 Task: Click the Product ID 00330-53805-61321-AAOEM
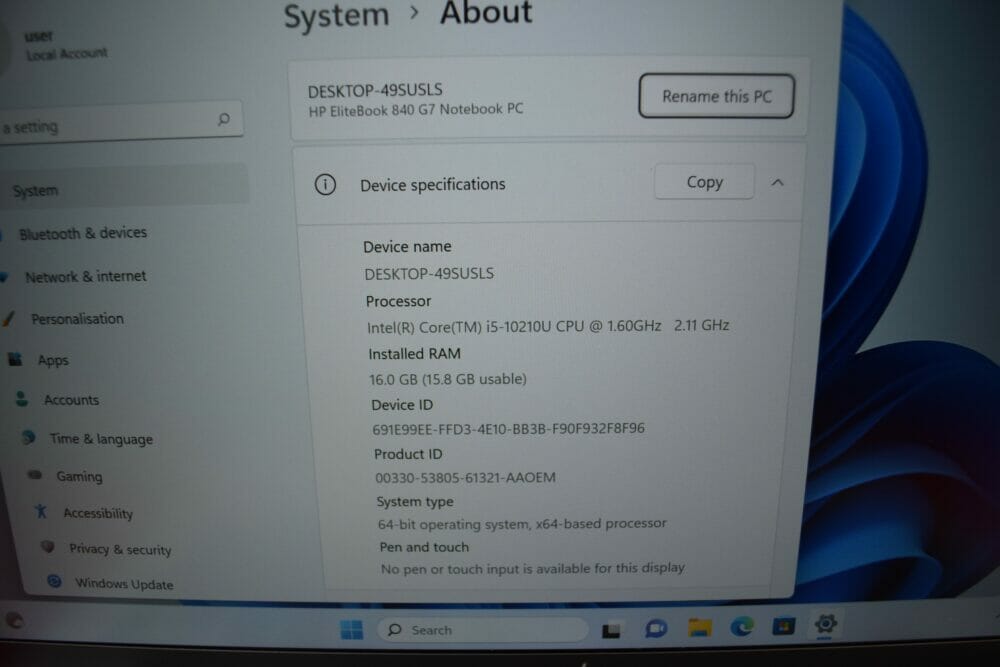pos(466,478)
